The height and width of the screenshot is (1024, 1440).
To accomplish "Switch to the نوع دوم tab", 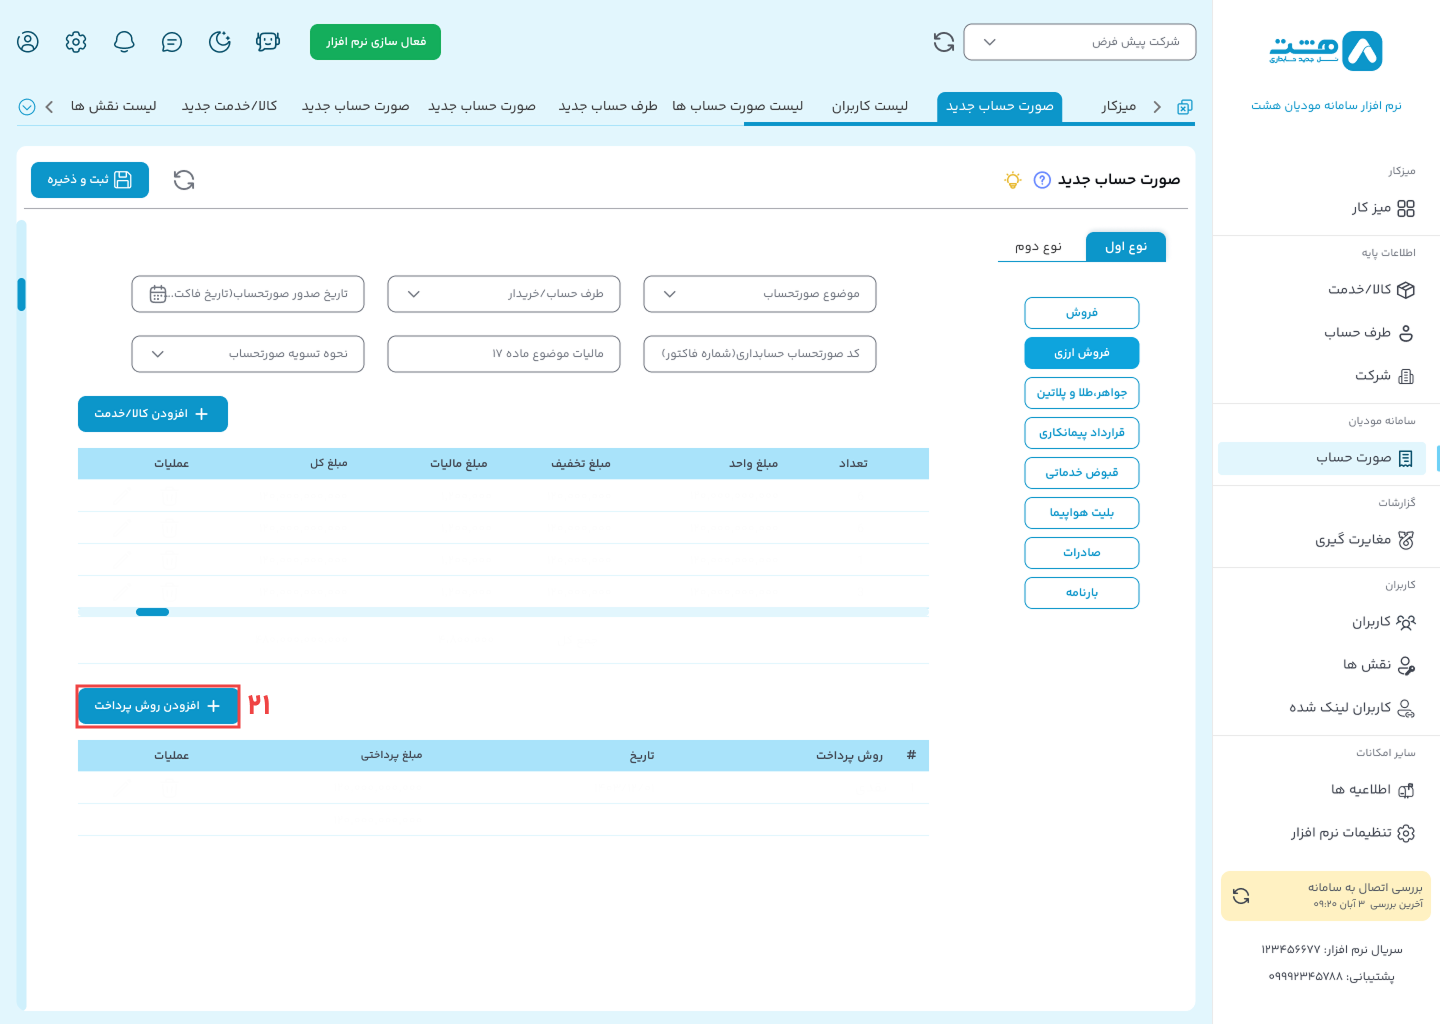I will click(x=1038, y=247).
